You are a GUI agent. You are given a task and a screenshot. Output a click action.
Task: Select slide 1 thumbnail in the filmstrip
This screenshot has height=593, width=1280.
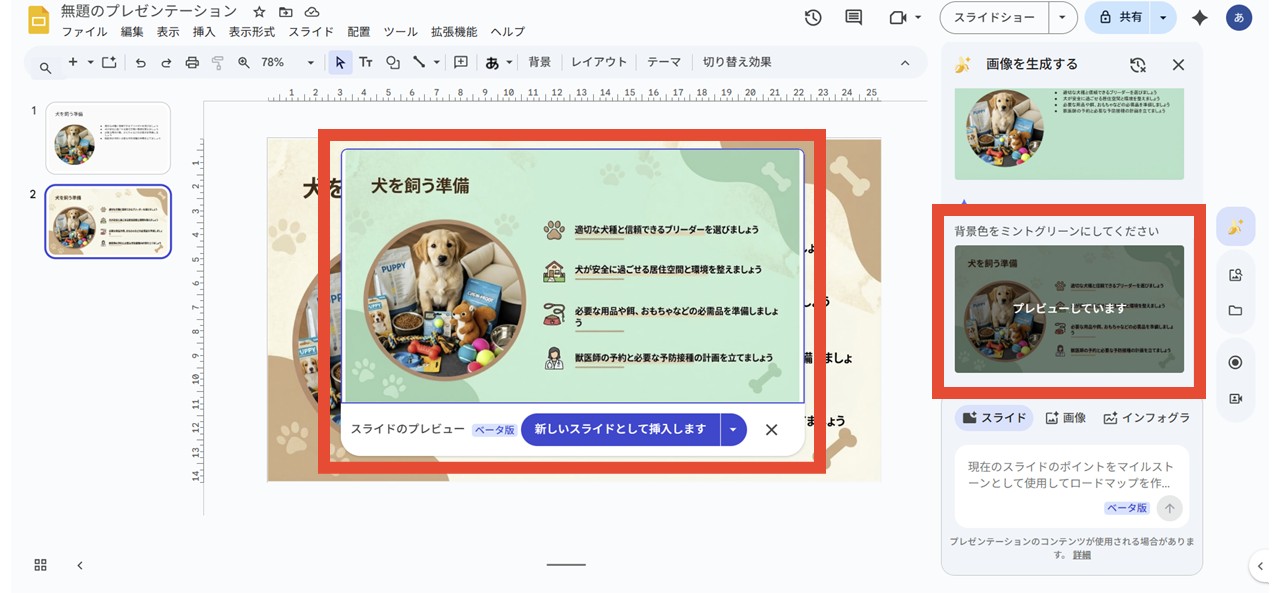pyautogui.click(x=108, y=137)
